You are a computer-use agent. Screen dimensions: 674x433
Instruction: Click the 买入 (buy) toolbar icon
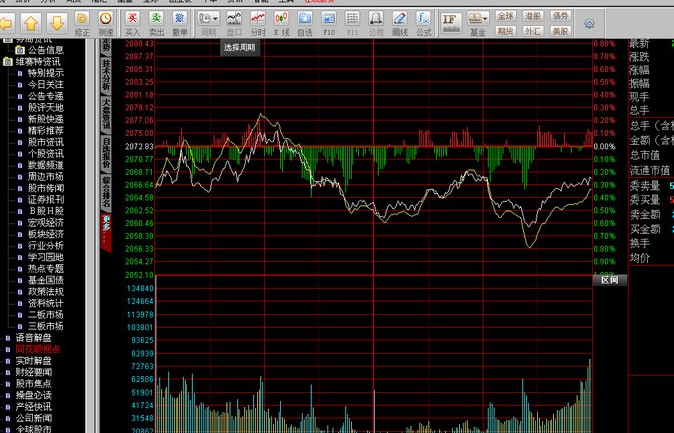tap(132, 22)
